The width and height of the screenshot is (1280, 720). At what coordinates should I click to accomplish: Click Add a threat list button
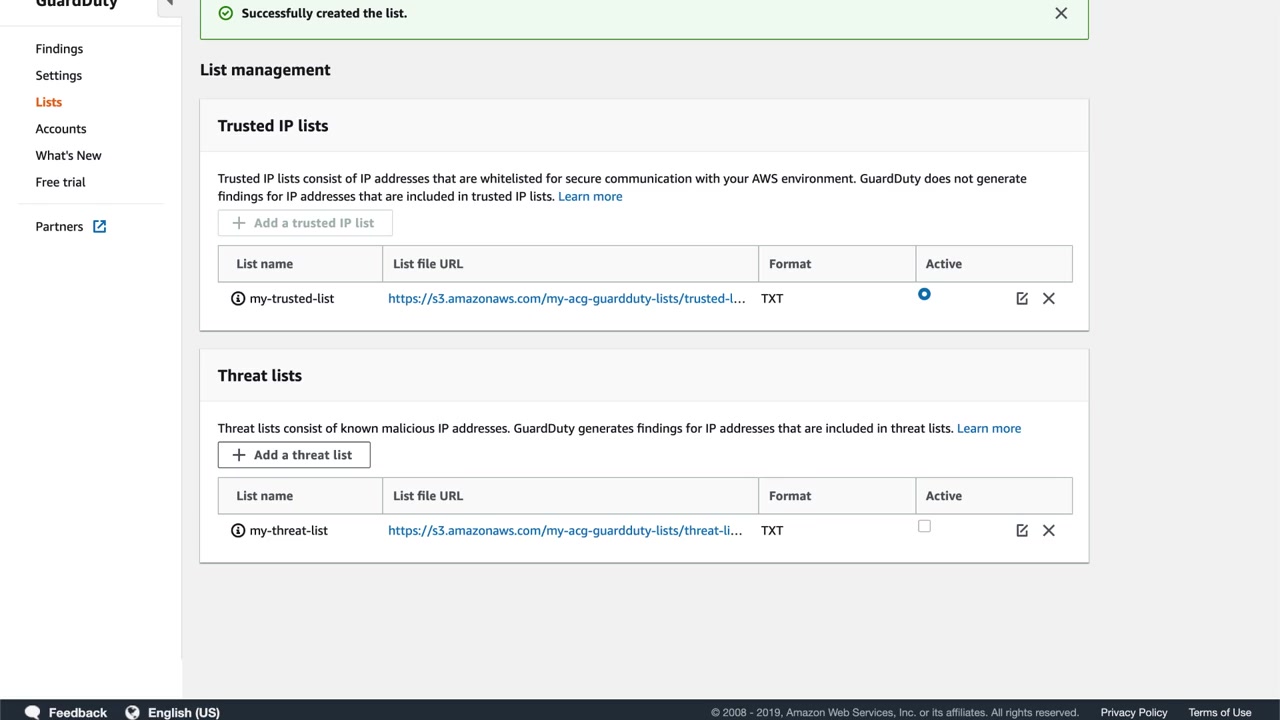[x=294, y=455]
